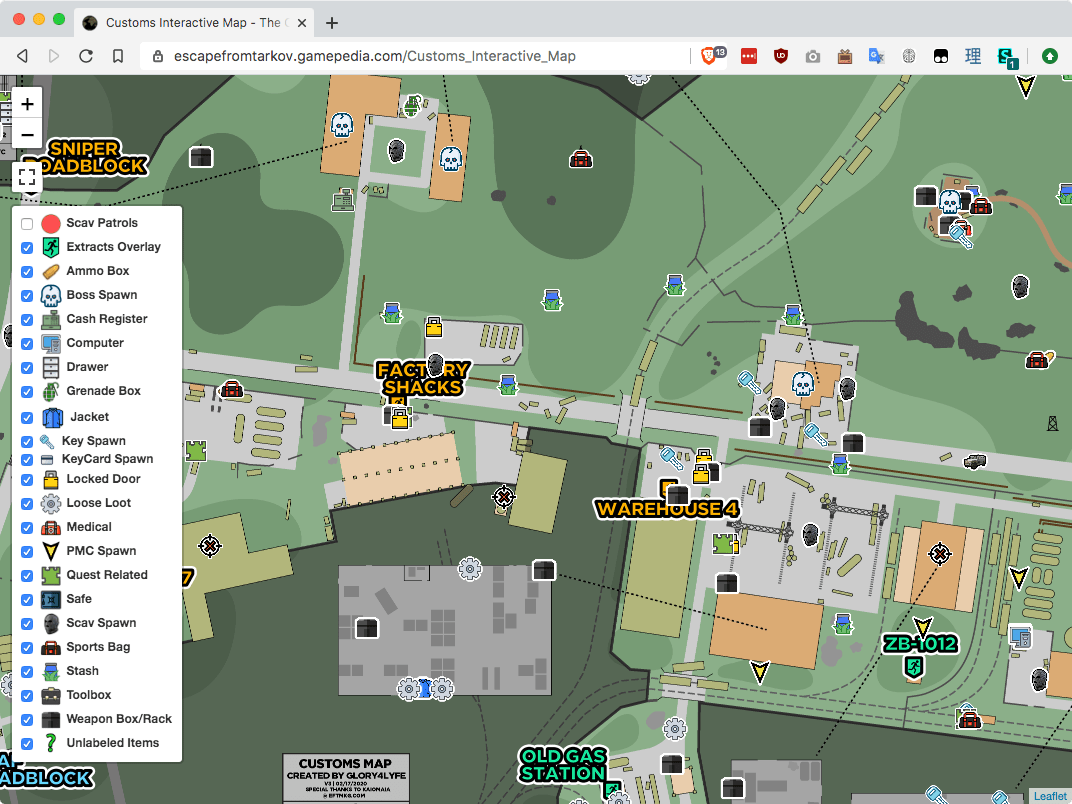Click inside the browser address bar
The image size is (1072, 804).
pos(400,57)
